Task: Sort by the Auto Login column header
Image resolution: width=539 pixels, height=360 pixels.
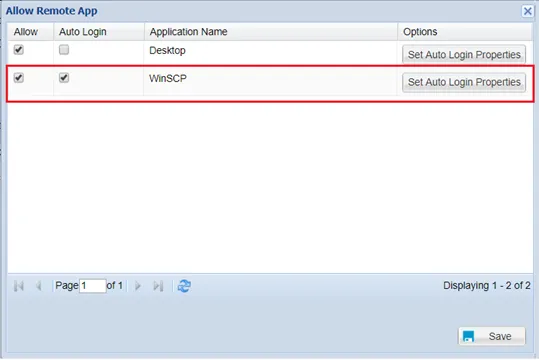Action: point(99,32)
